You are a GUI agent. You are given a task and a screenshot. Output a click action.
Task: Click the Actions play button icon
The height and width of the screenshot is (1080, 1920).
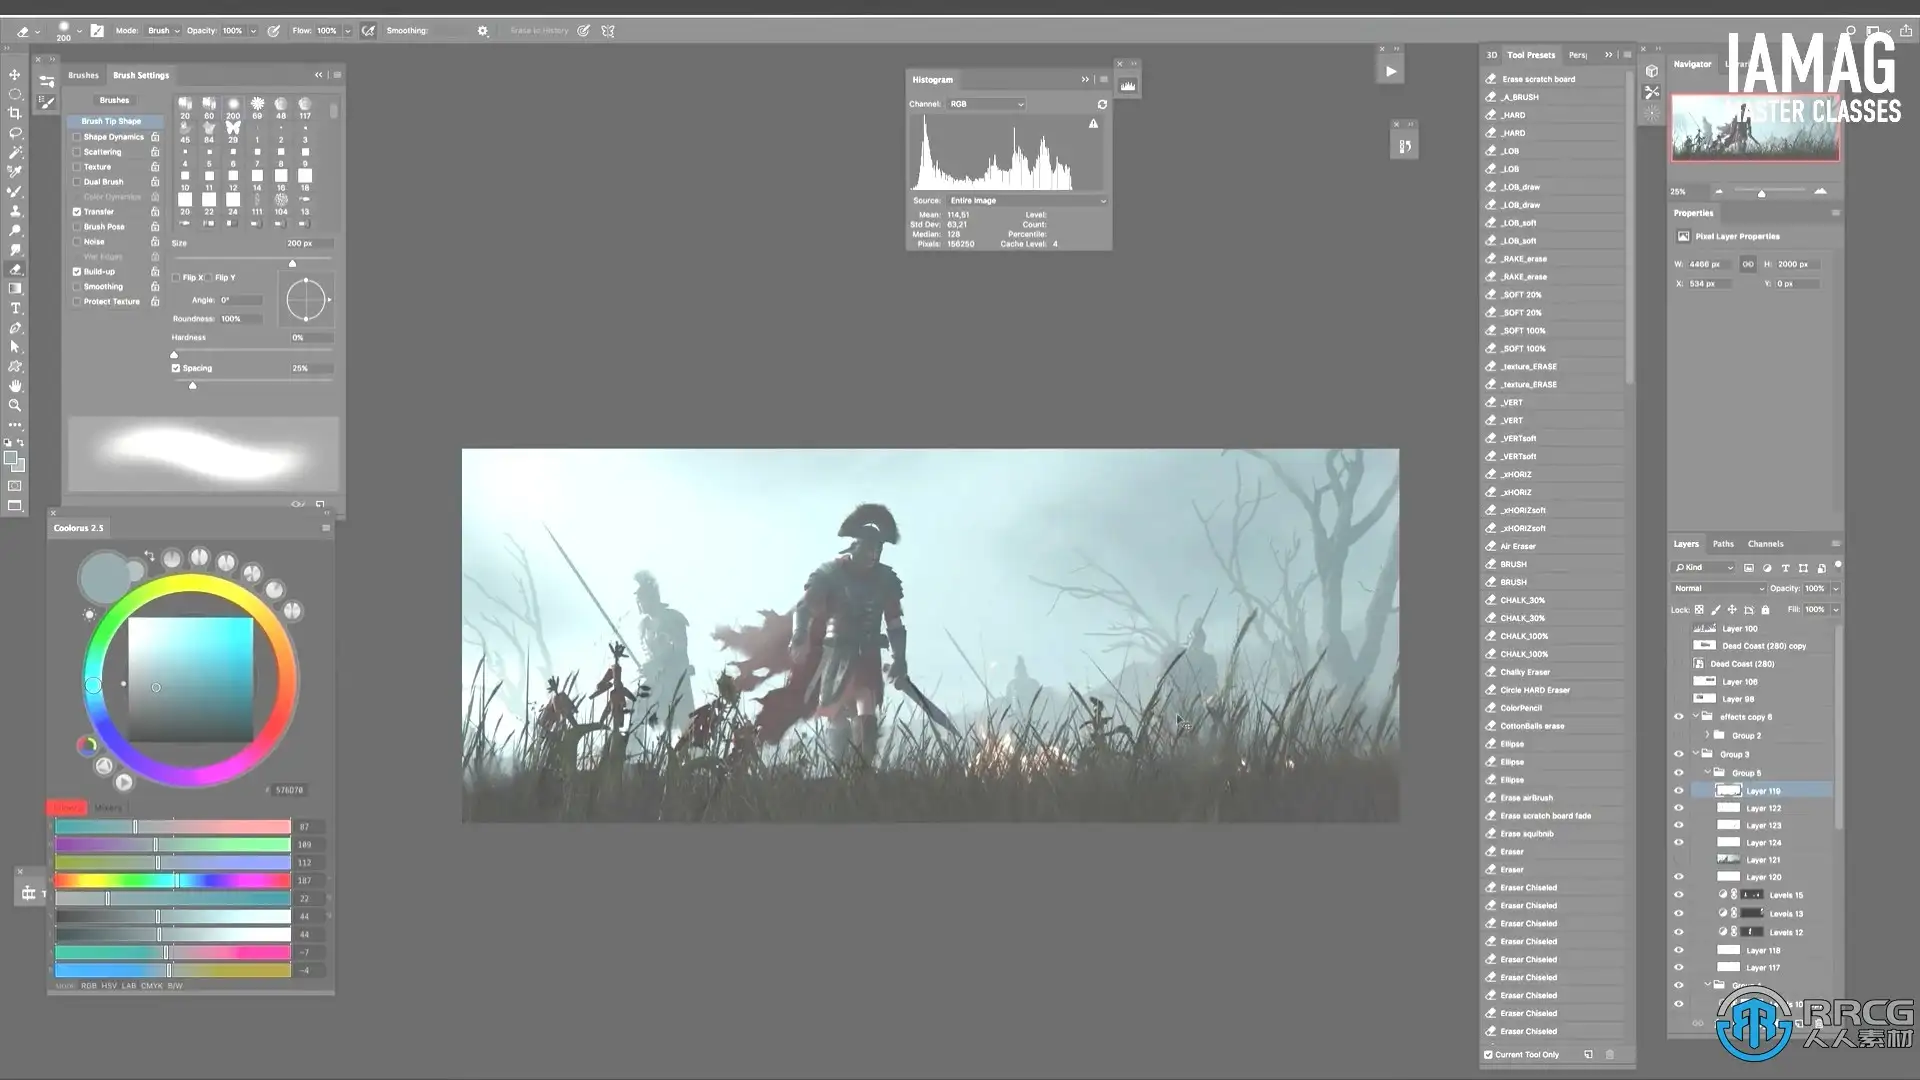1390,71
